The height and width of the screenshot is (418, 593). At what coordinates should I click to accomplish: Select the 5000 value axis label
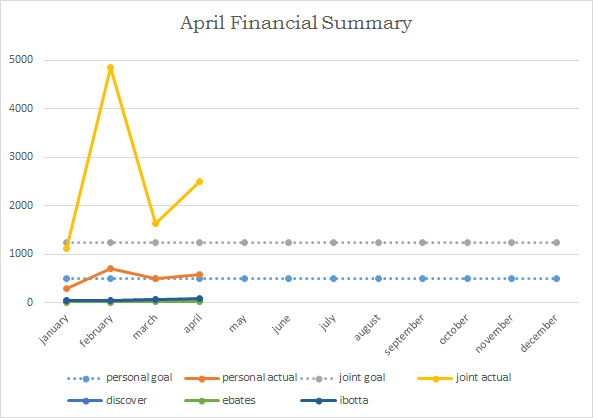pos(21,60)
